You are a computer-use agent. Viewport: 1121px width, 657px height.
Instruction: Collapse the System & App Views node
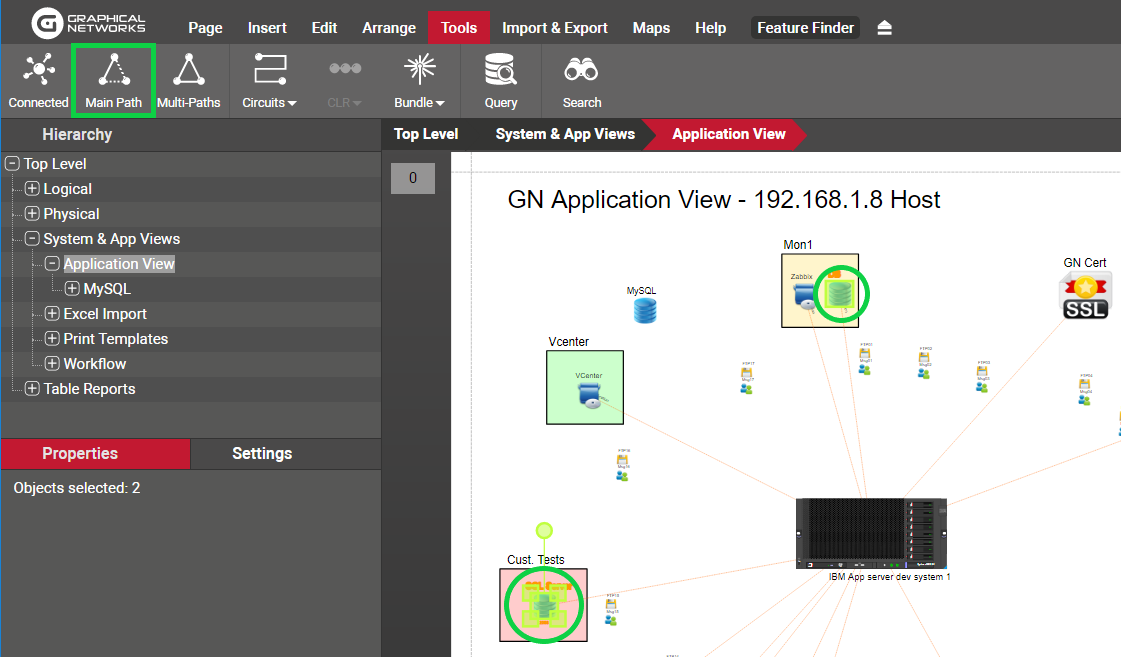click(32, 239)
